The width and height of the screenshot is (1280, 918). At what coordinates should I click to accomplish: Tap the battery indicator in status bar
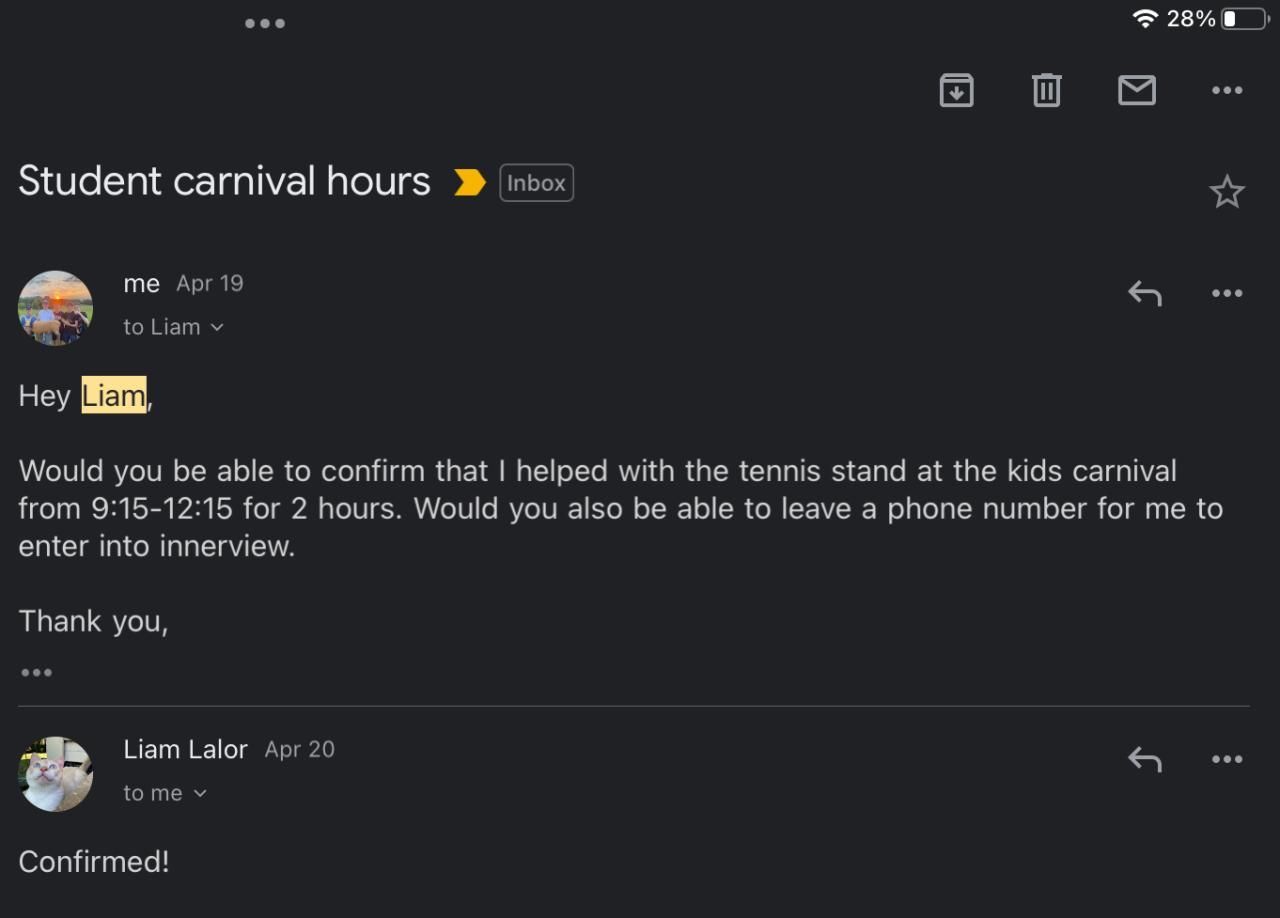(1243, 19)
